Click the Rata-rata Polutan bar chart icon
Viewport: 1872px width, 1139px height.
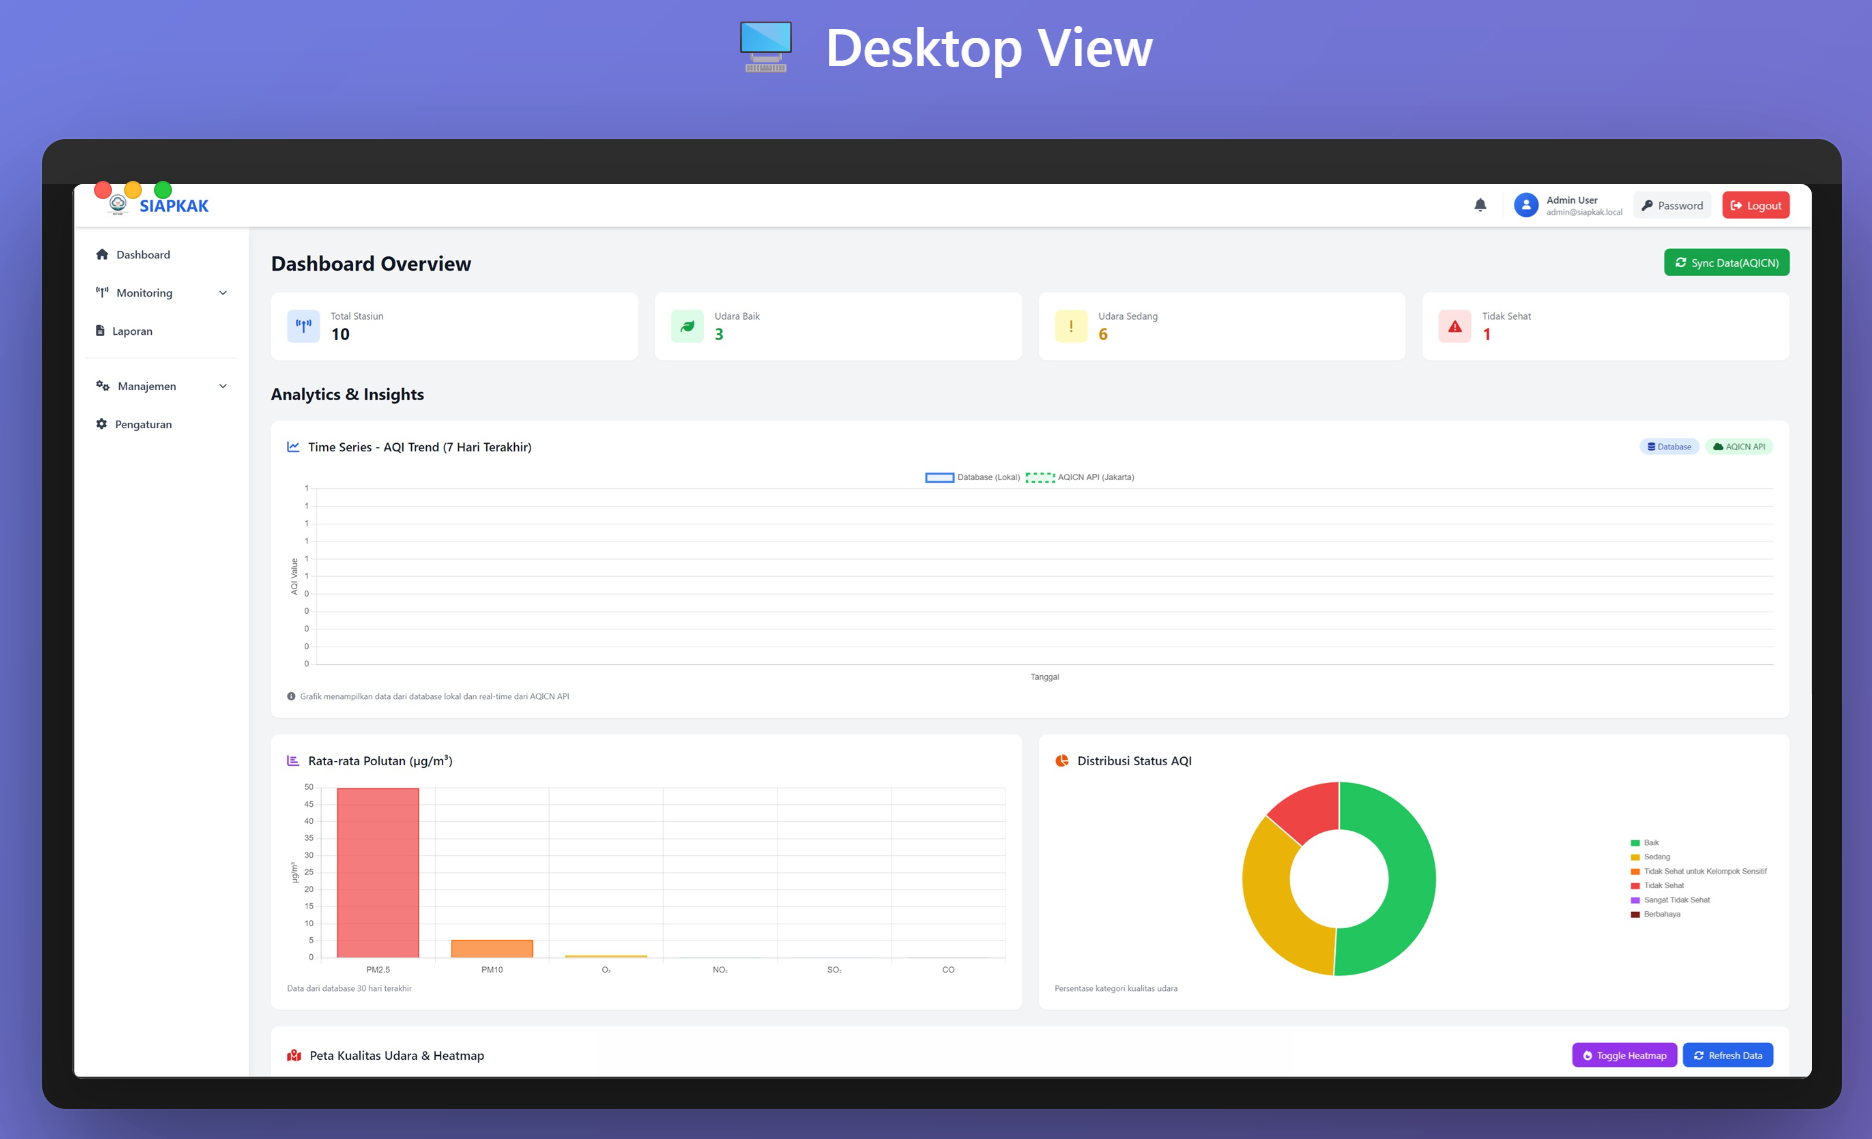(x=293, y=761)
